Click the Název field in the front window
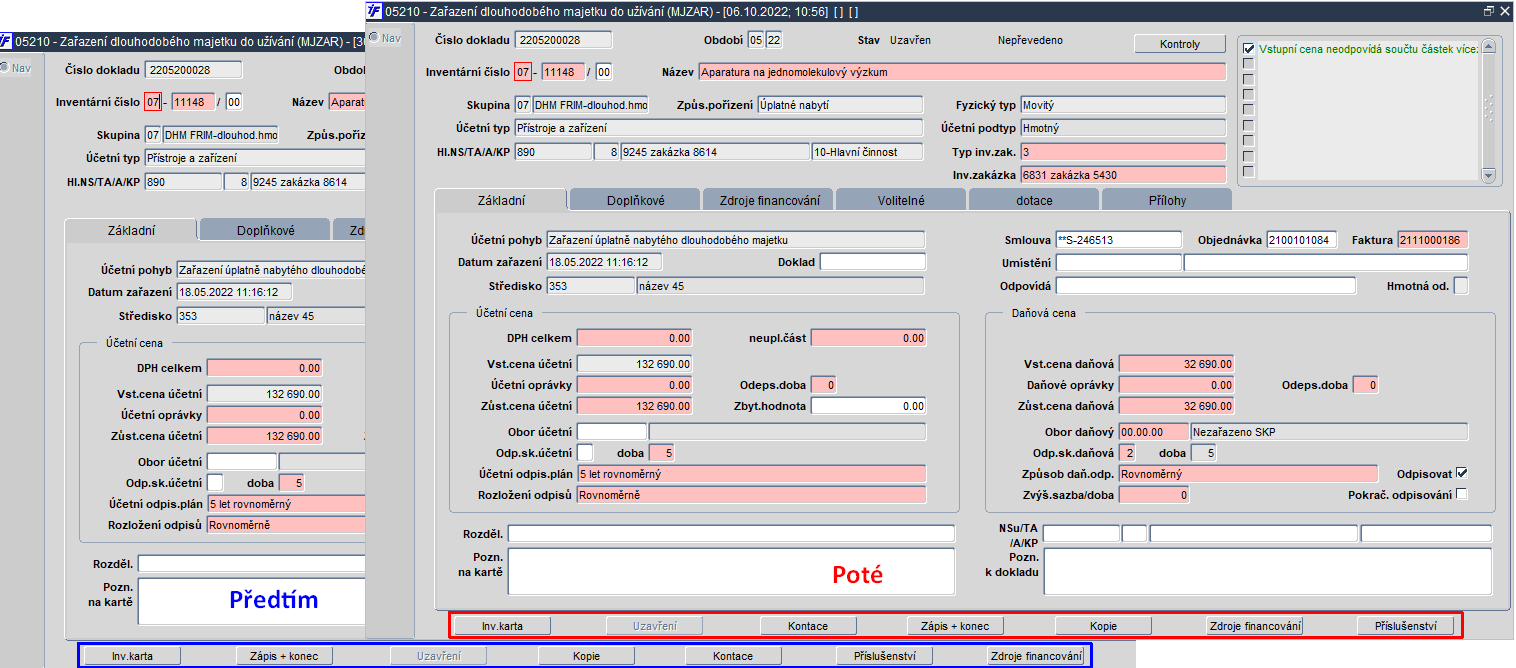Screen dimensions: 1516x668 point(962,72)
